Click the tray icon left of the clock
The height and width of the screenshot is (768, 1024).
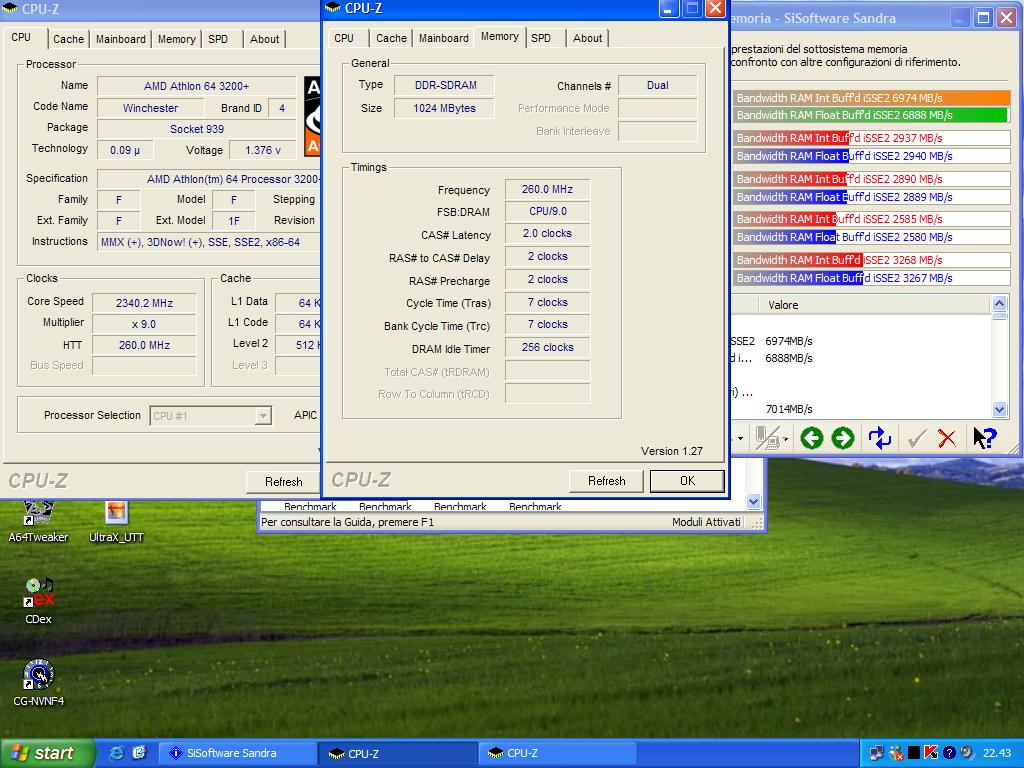pos(967,753)
